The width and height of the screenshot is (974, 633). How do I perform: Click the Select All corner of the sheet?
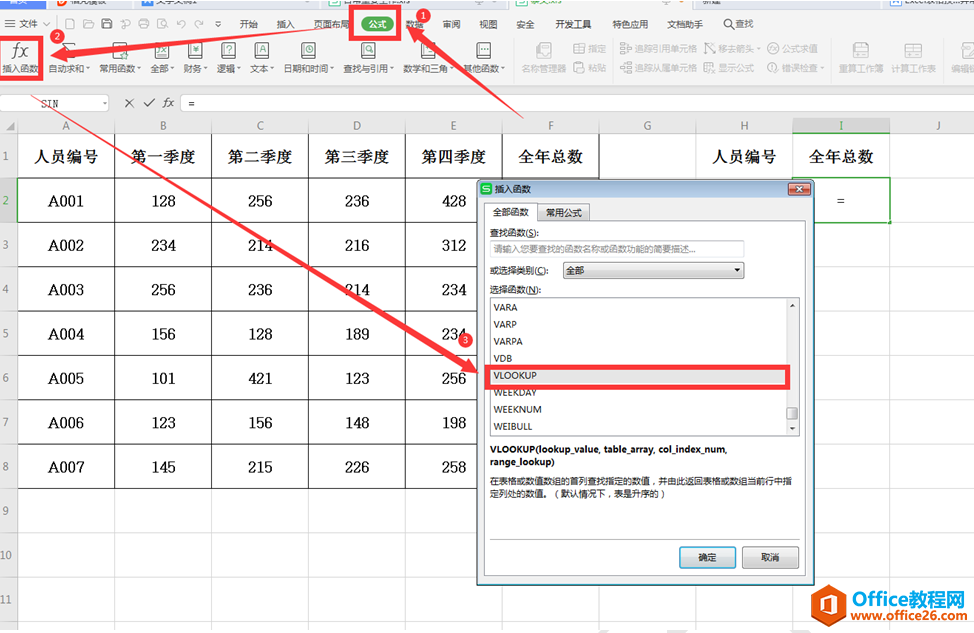coord(9,125)
